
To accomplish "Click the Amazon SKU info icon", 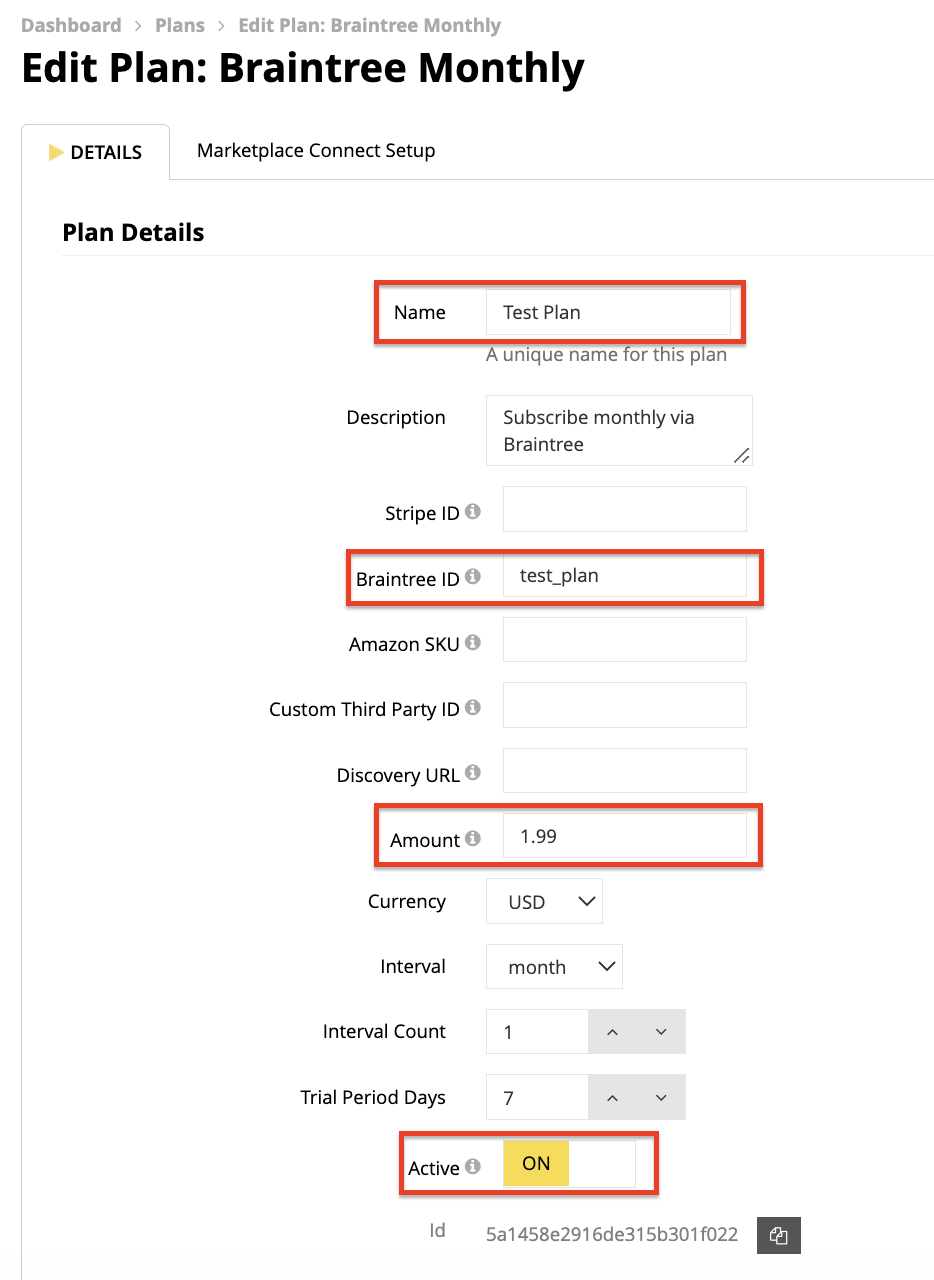I will click(473, 643).
